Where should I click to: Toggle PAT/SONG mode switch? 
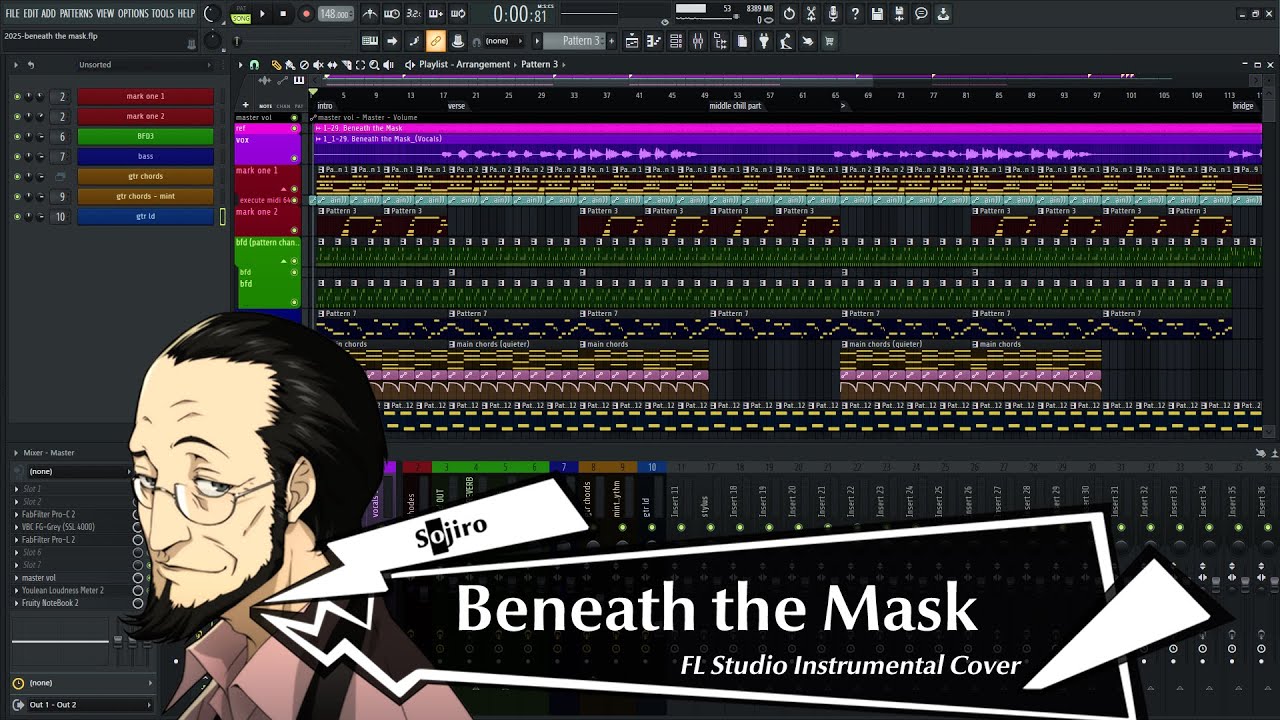coord(241,14)
